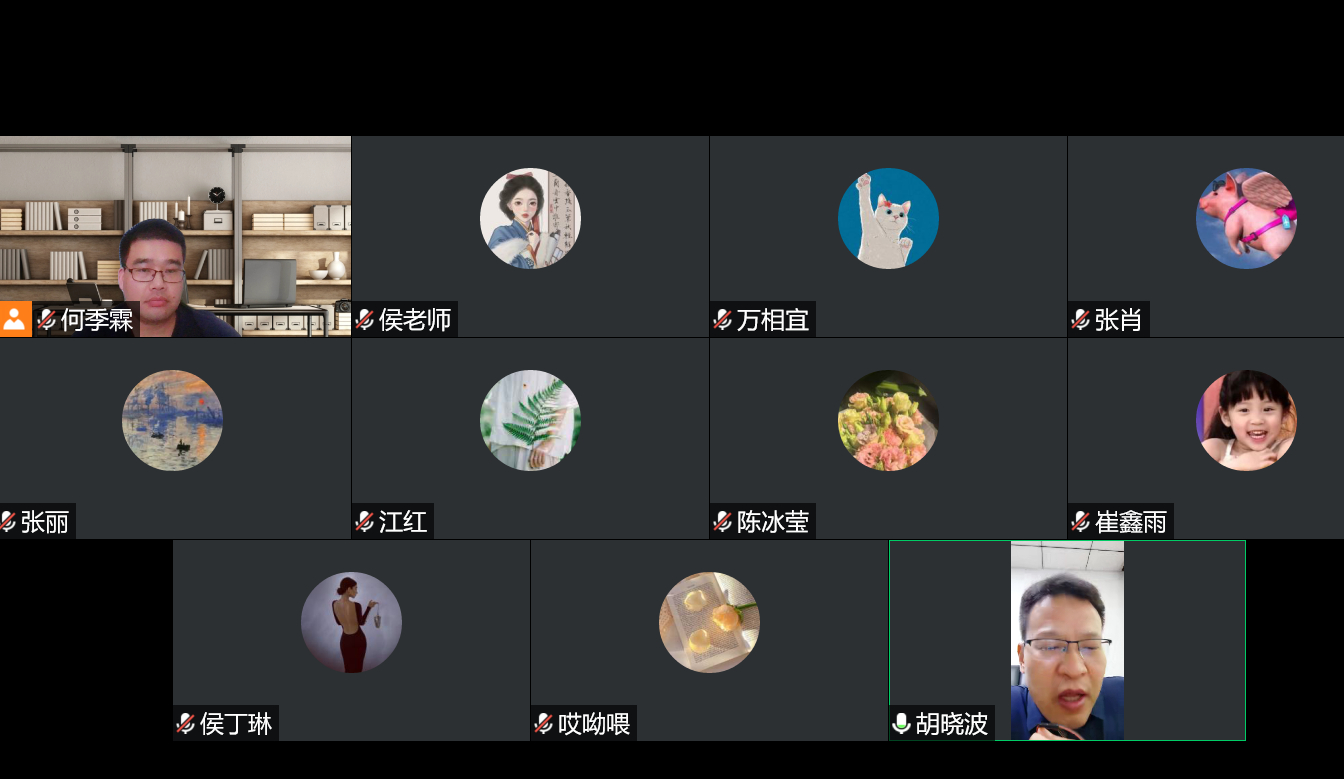Select 张丽's sunset painting avatar
Image resolution: width=1344 pixels, height=779 pixels.
click(172, 420)
